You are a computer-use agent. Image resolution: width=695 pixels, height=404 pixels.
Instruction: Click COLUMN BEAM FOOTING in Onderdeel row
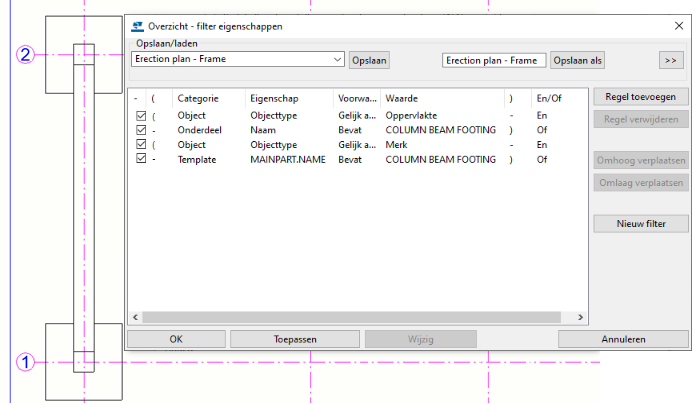(x=441, y=130)
